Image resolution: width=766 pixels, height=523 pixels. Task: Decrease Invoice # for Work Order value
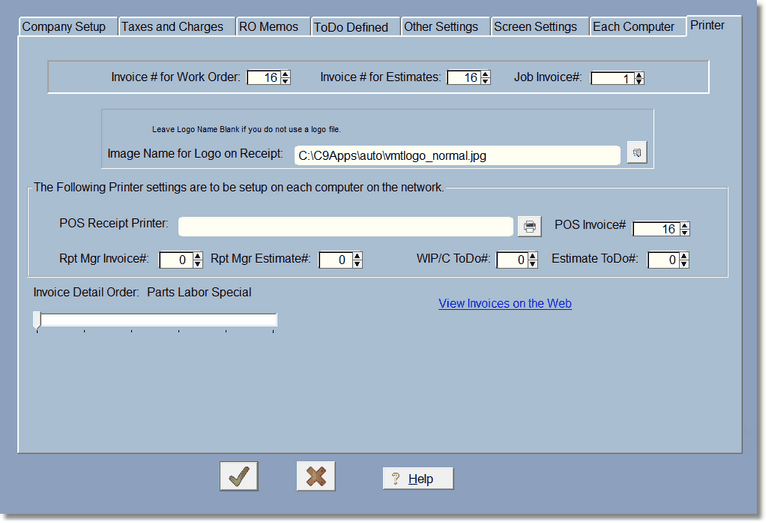pos(286,81)
